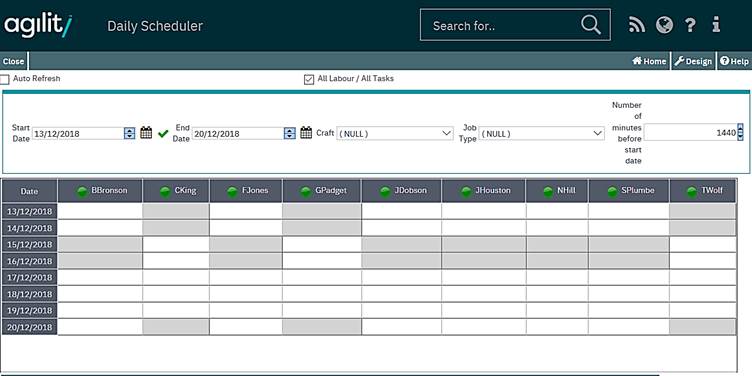Uncheck All Labour / All Tasks

pos(309,79)
